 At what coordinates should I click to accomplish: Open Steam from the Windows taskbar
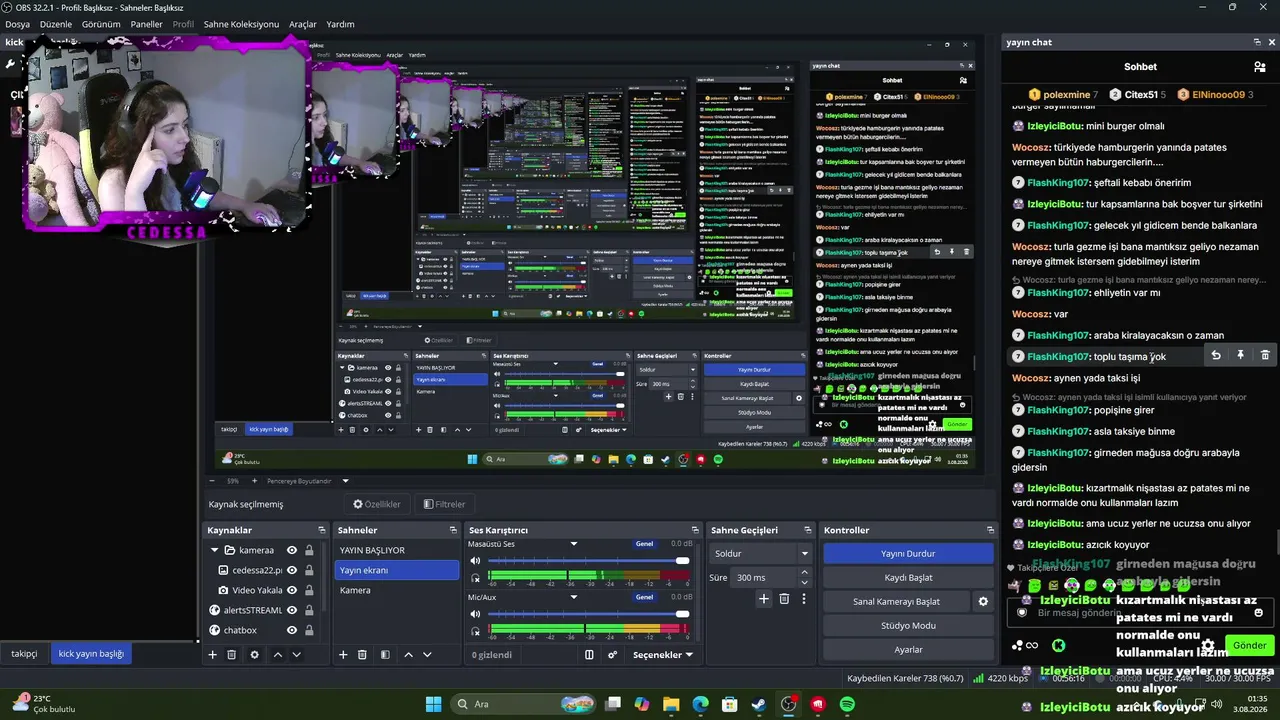click(759, 704)
